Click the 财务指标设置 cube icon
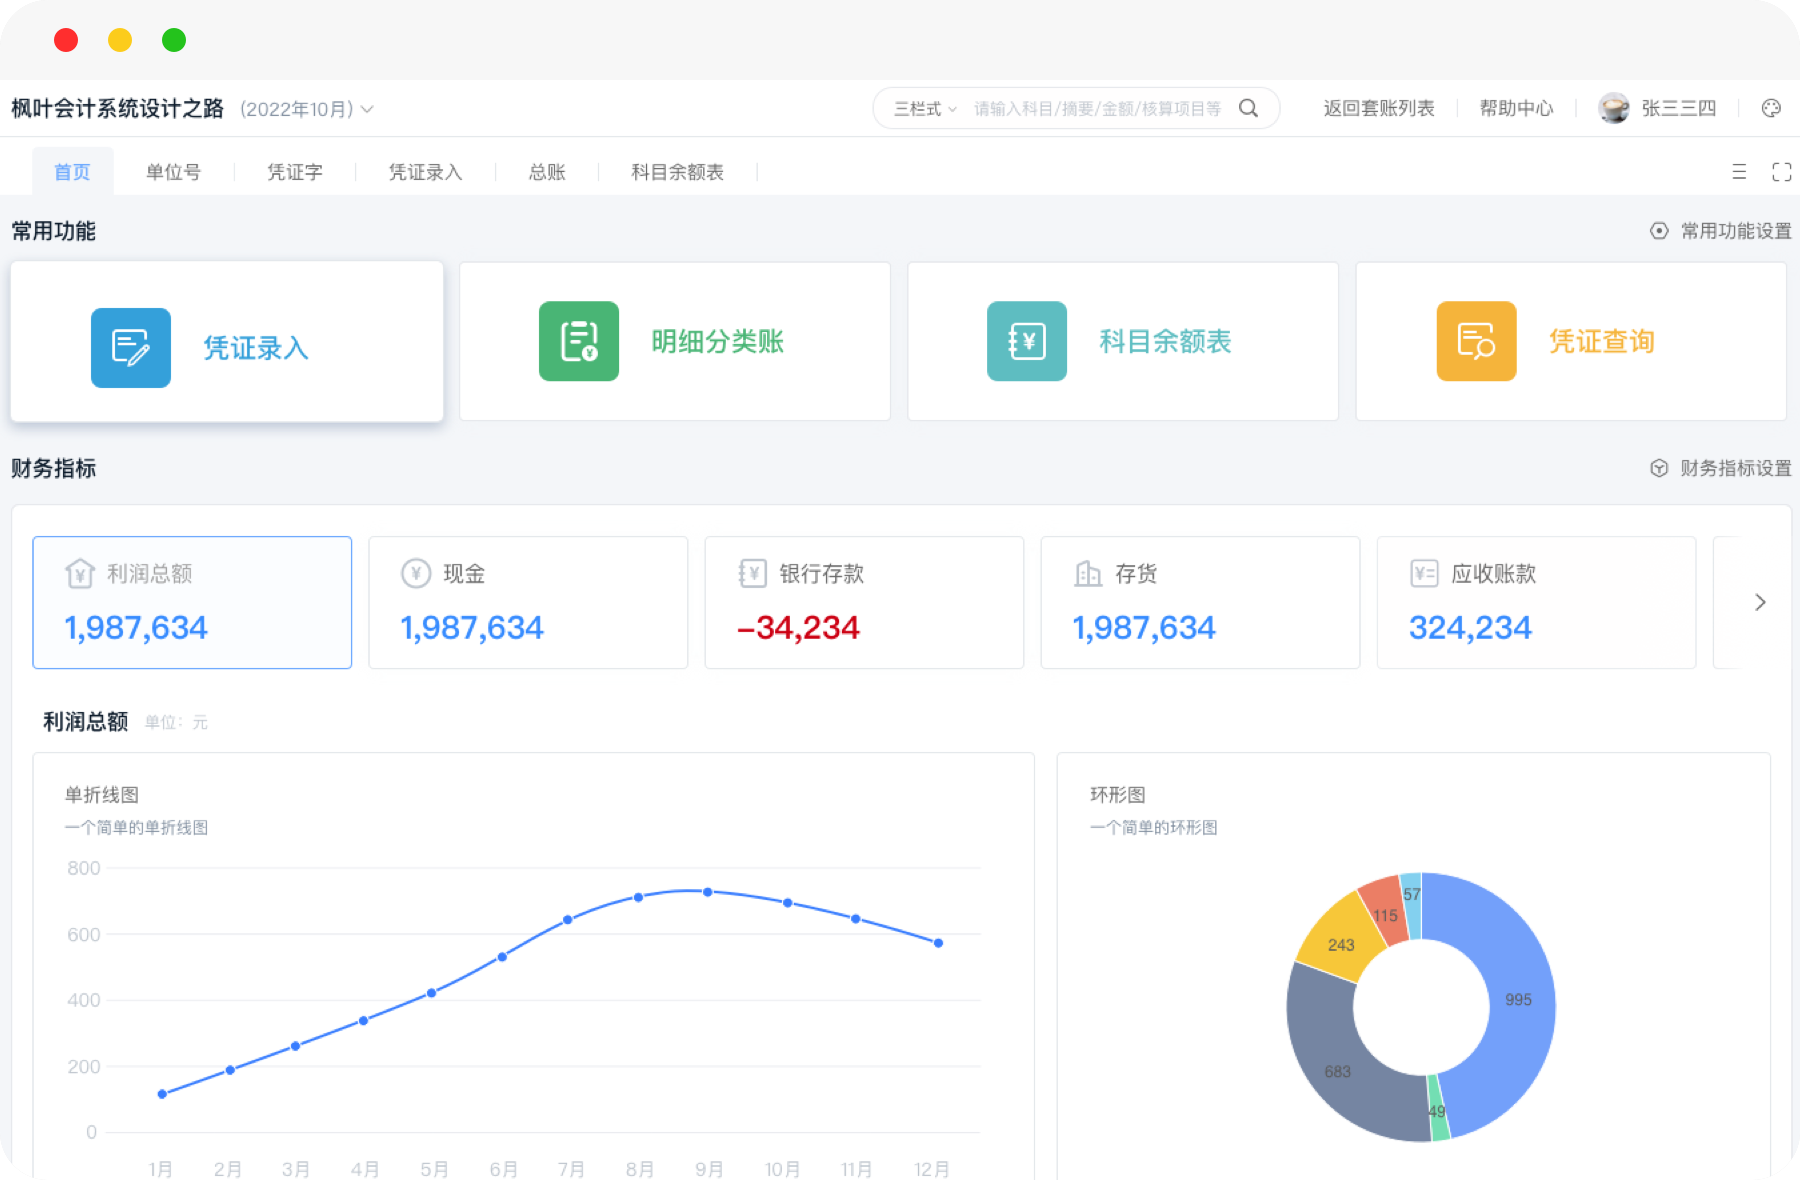Image resolution: width=1800 pixels, height=1180 pixels. coord(1659,468)
